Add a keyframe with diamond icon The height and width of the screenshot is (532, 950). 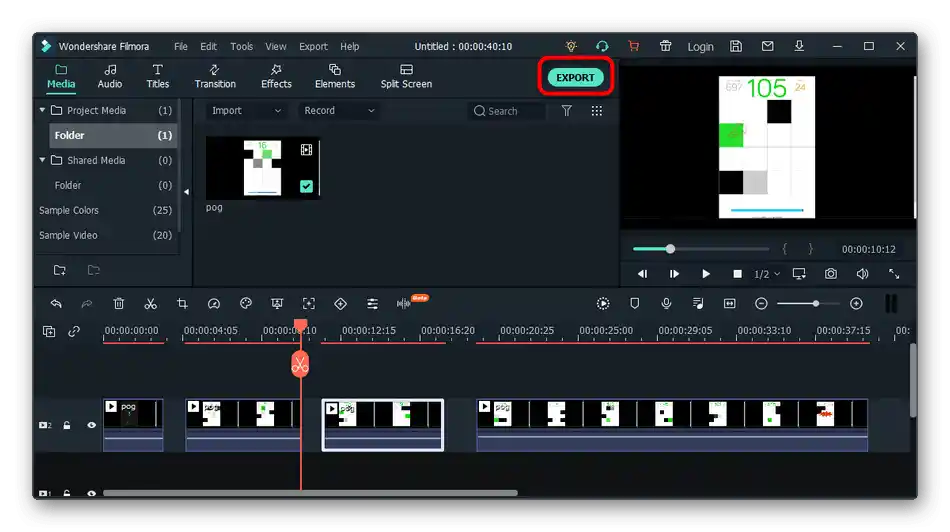coord(340,304)
